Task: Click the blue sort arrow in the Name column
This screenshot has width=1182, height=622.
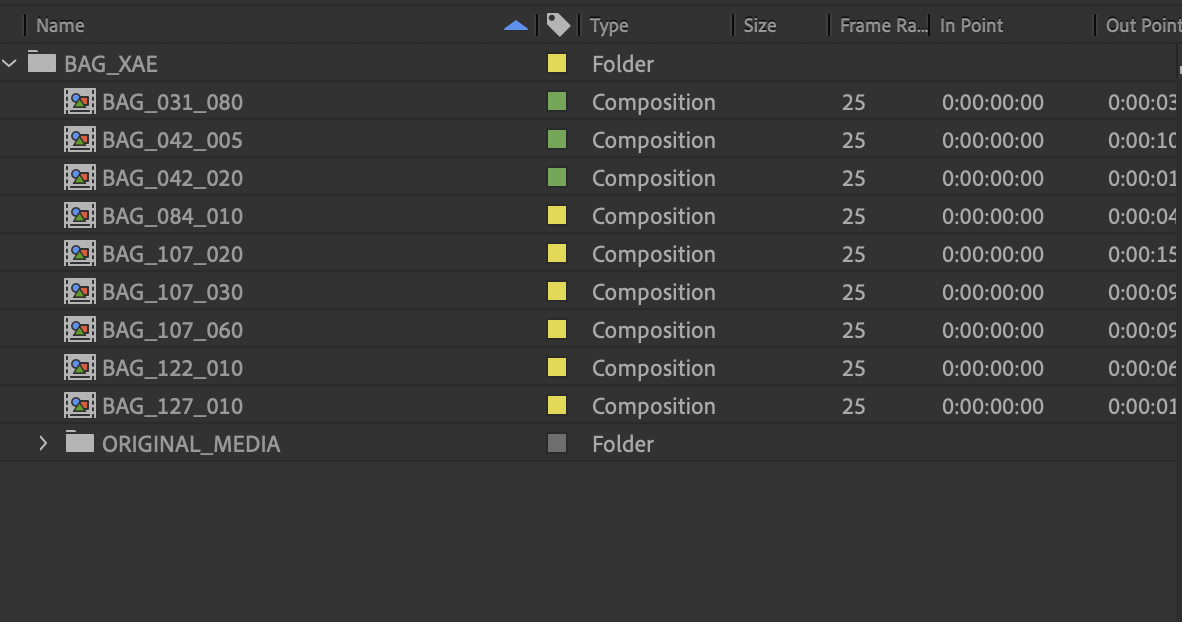Action: pos(516,26)
